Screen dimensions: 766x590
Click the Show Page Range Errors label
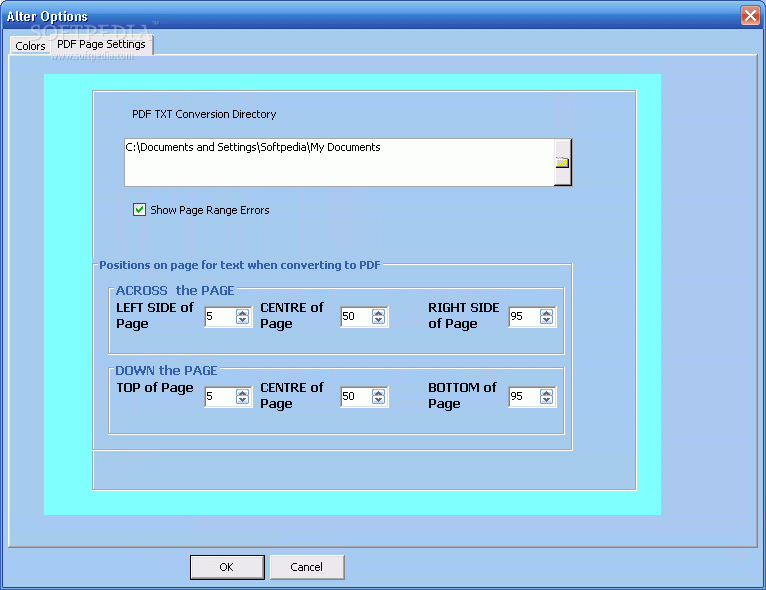point(210,210)
